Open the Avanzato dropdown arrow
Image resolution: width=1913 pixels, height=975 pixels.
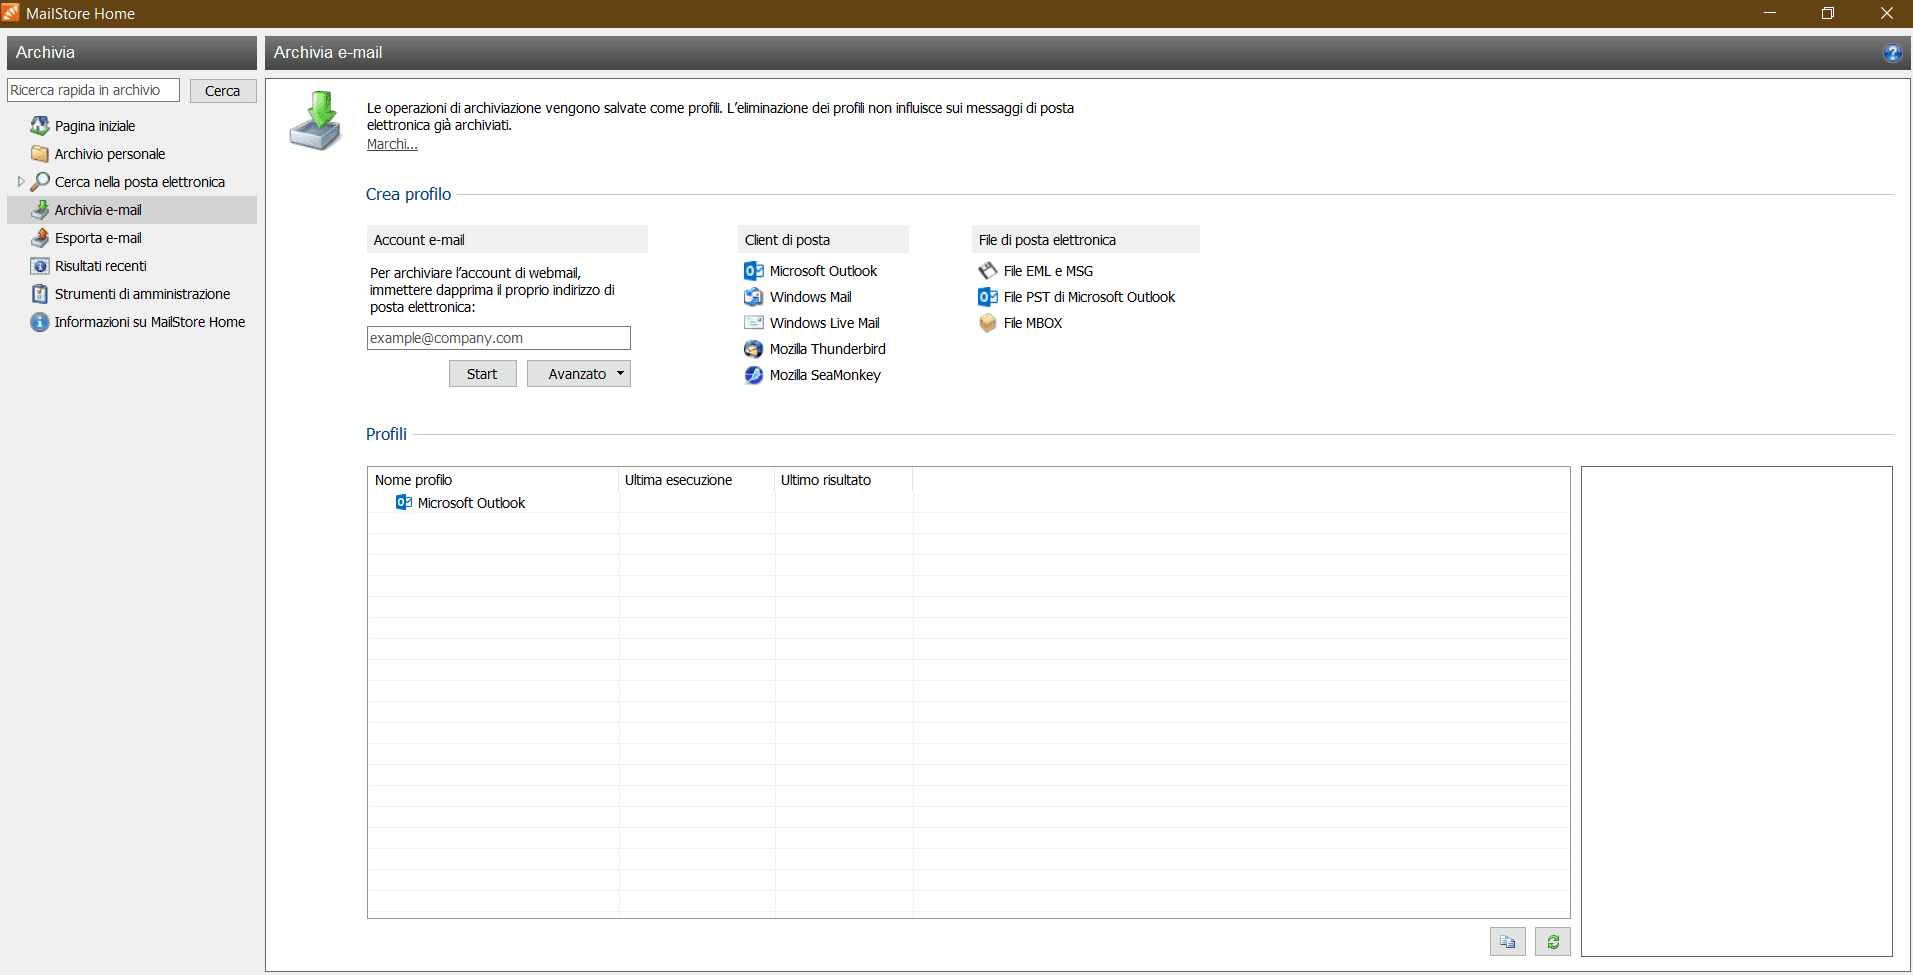[620, 374]
